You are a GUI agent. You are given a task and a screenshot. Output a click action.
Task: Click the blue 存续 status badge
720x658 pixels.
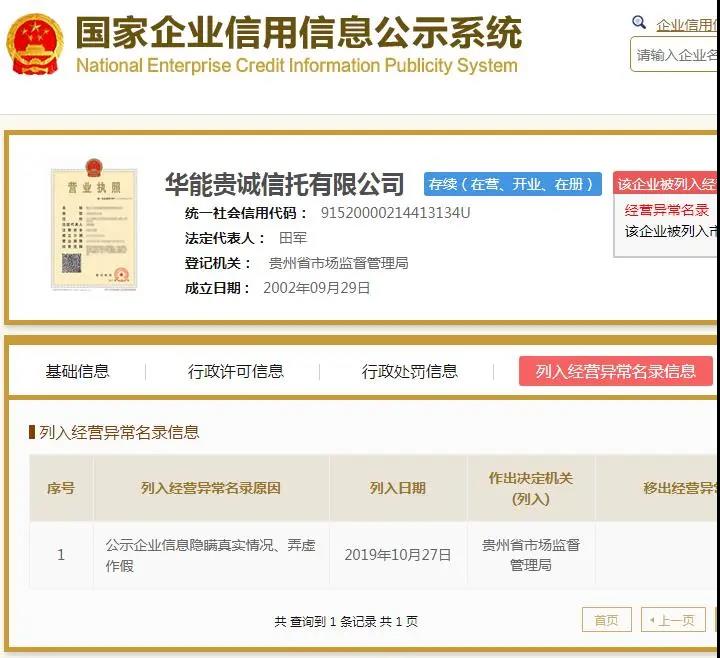tap(512, 184)
